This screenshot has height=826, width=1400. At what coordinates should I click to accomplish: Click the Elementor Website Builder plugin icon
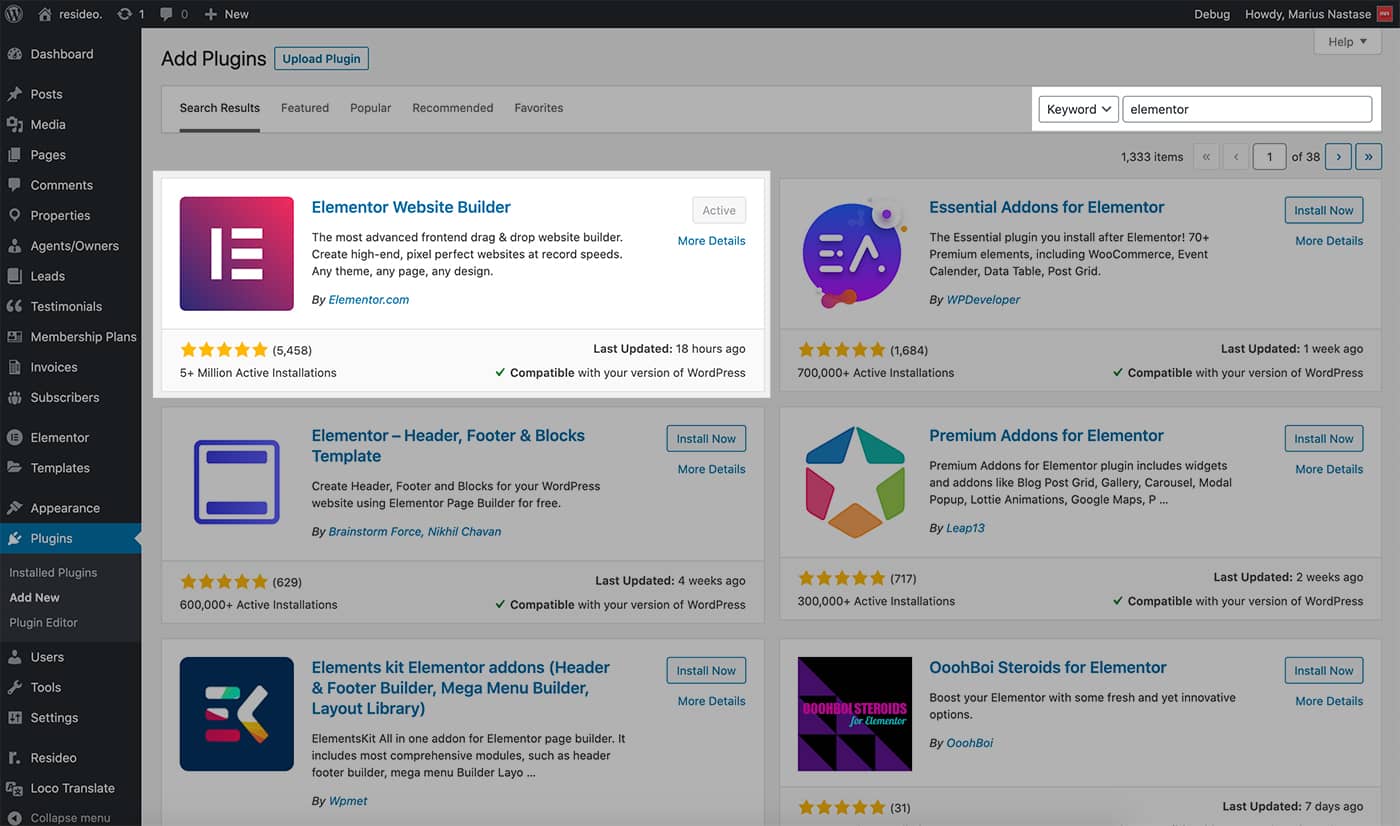(237, 253)
